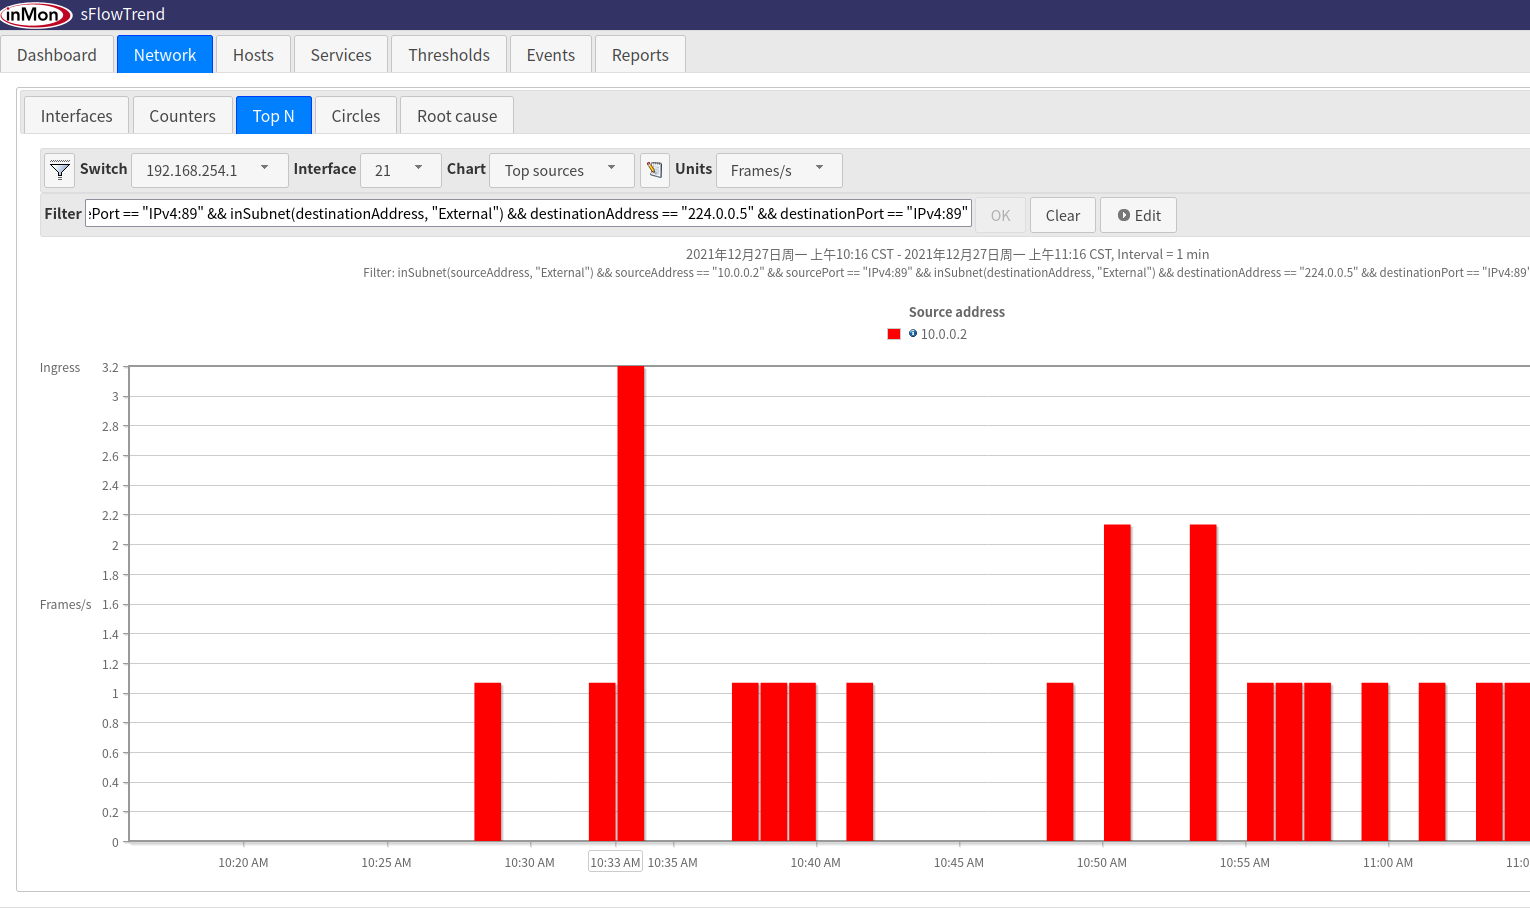This screenshot has width=1530, height=908.
Task: Click the tallest bar at 10:33 AM
Action: click(631, 603)
